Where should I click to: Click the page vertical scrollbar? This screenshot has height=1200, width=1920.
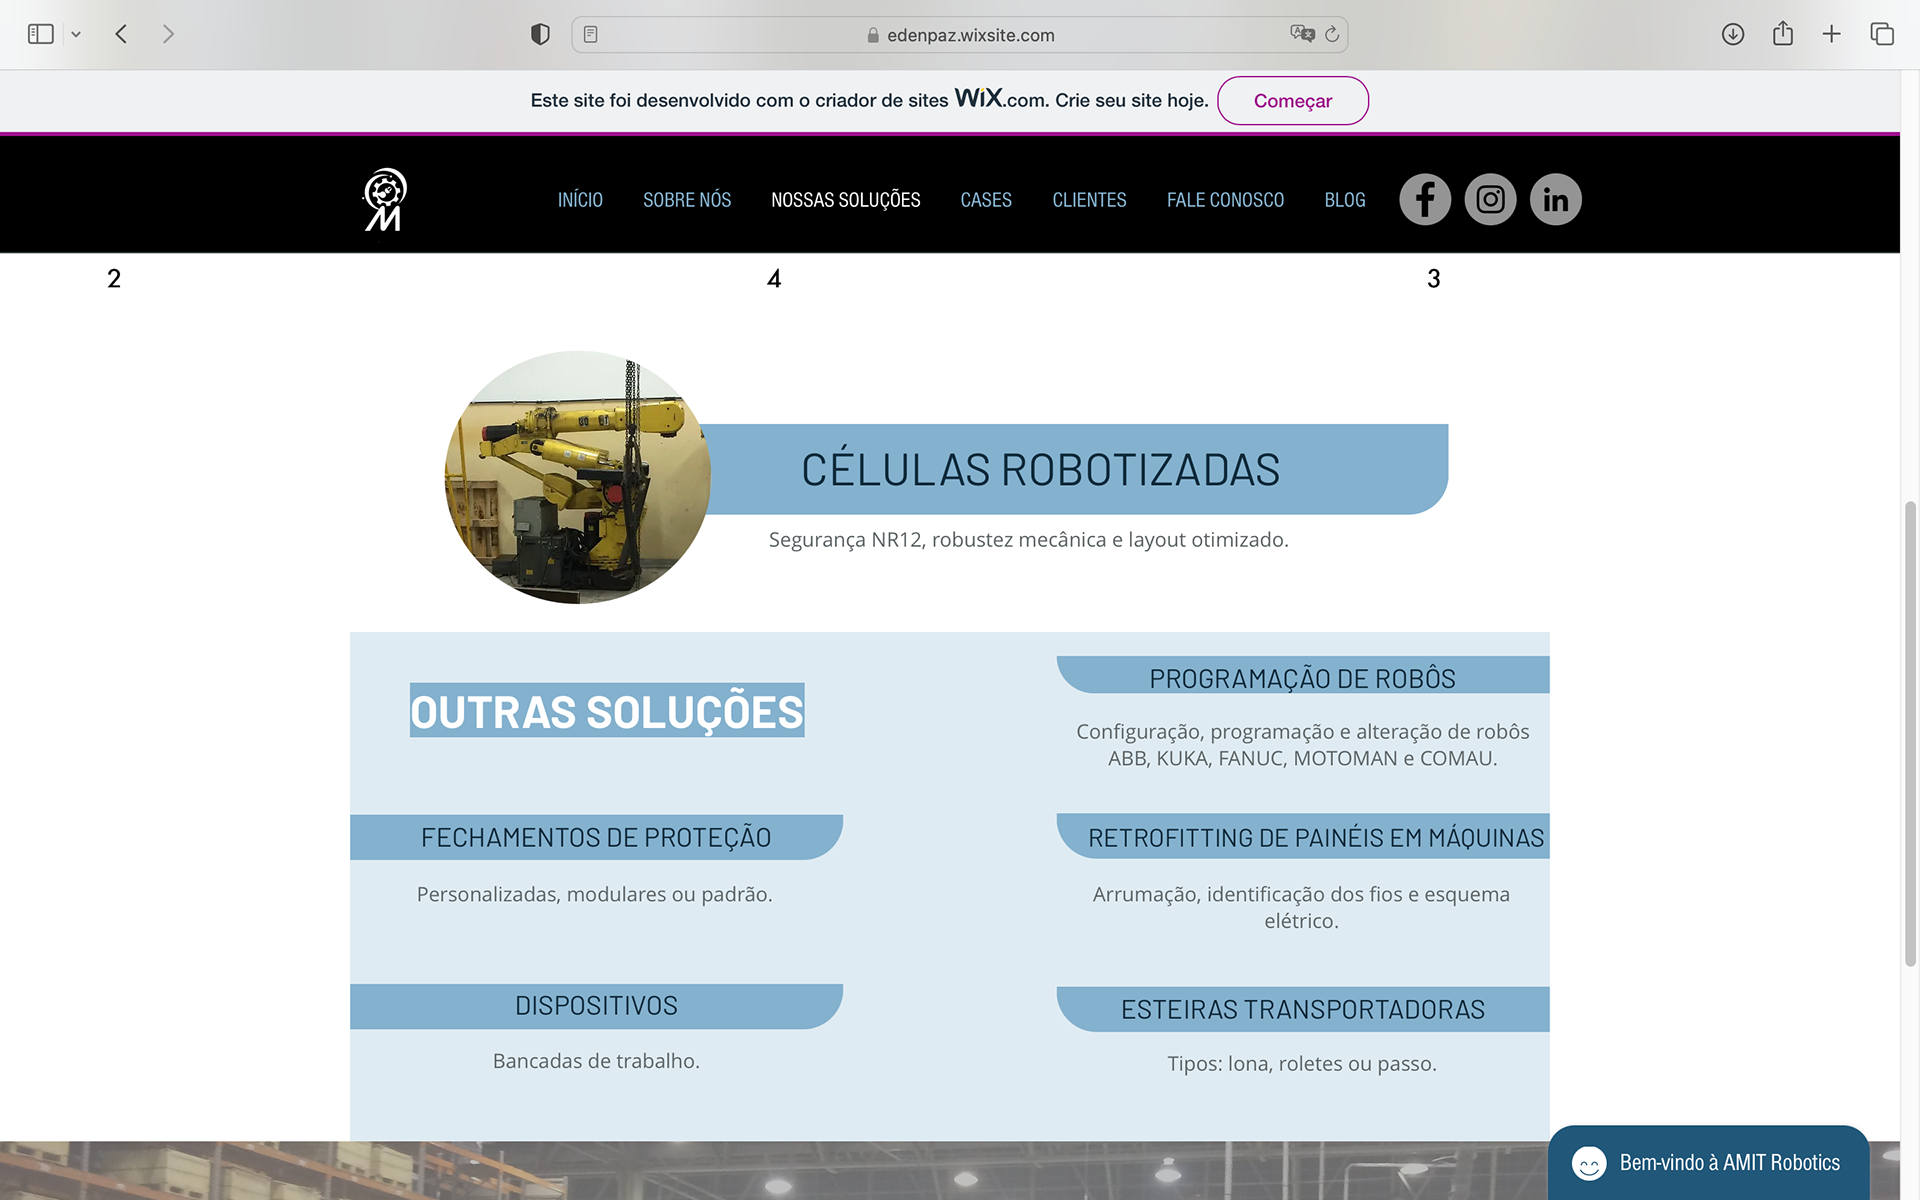point(1910,733)
